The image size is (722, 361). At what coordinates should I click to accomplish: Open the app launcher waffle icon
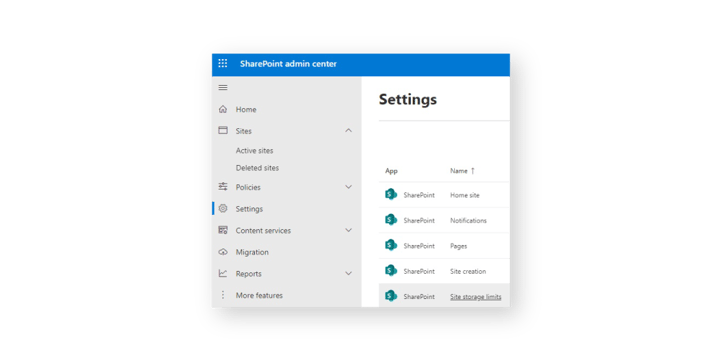[223, 64]
